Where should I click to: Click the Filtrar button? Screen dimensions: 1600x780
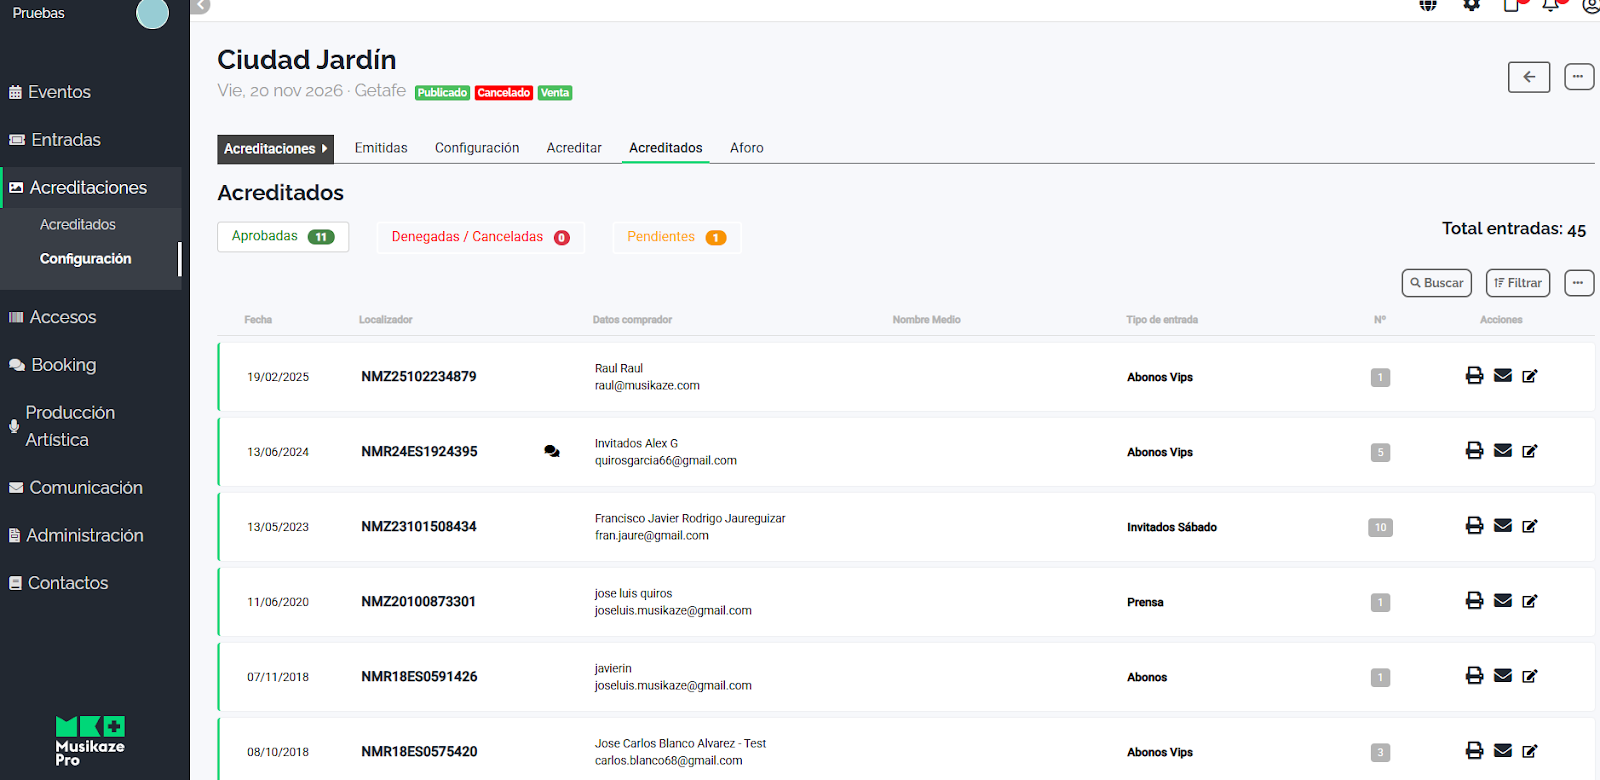(1517, 283)
